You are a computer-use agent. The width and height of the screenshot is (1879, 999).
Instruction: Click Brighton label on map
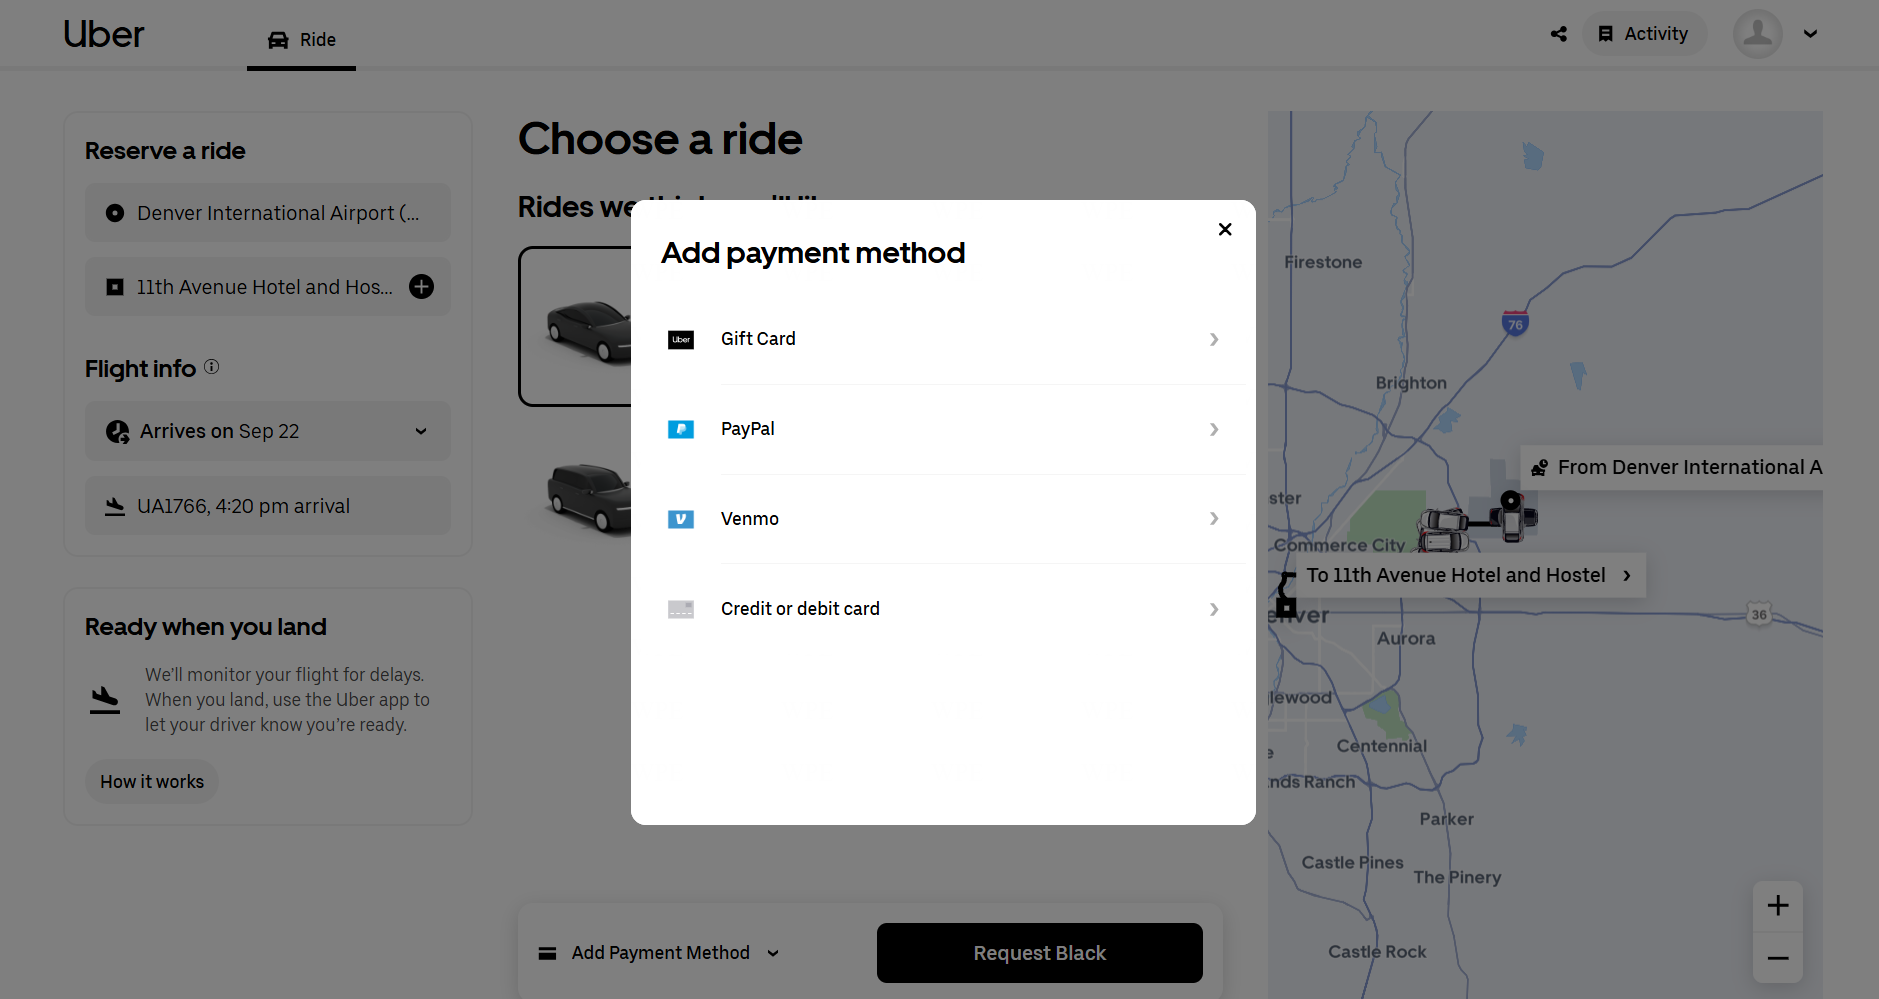point(1411,383)
